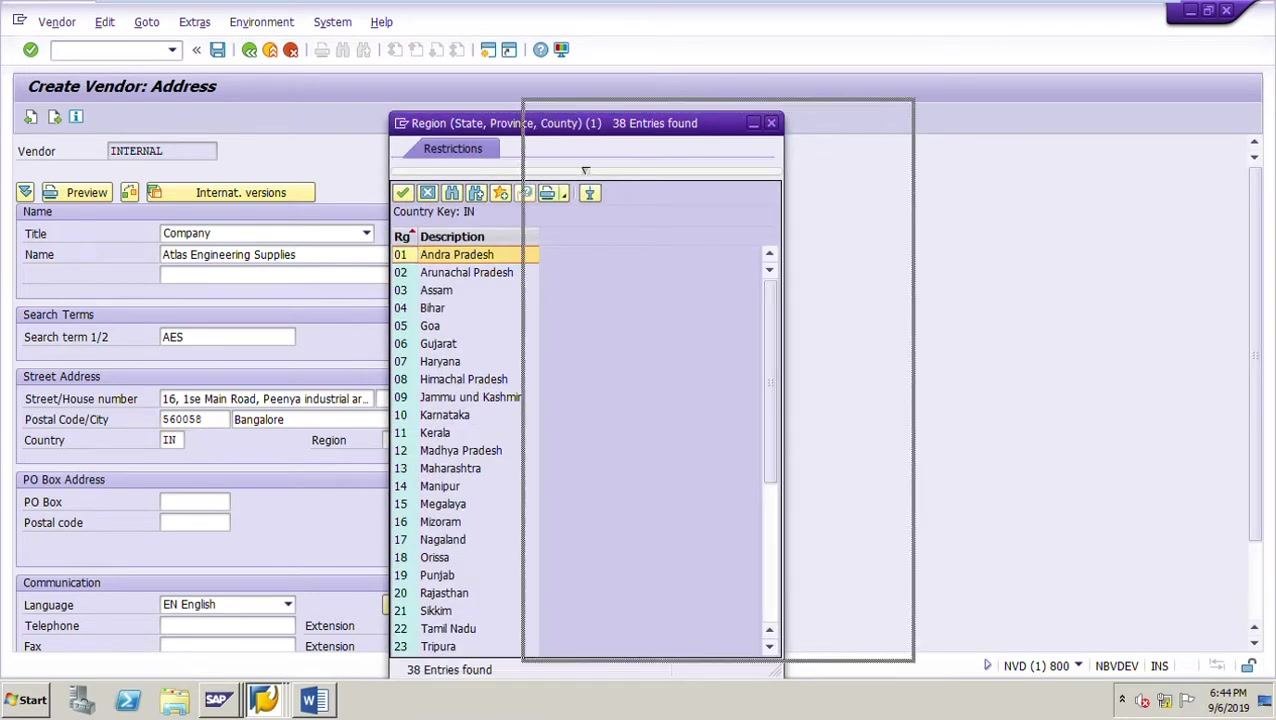Click Create new session icon
1276x720 pixels.
tap(488, 50)
